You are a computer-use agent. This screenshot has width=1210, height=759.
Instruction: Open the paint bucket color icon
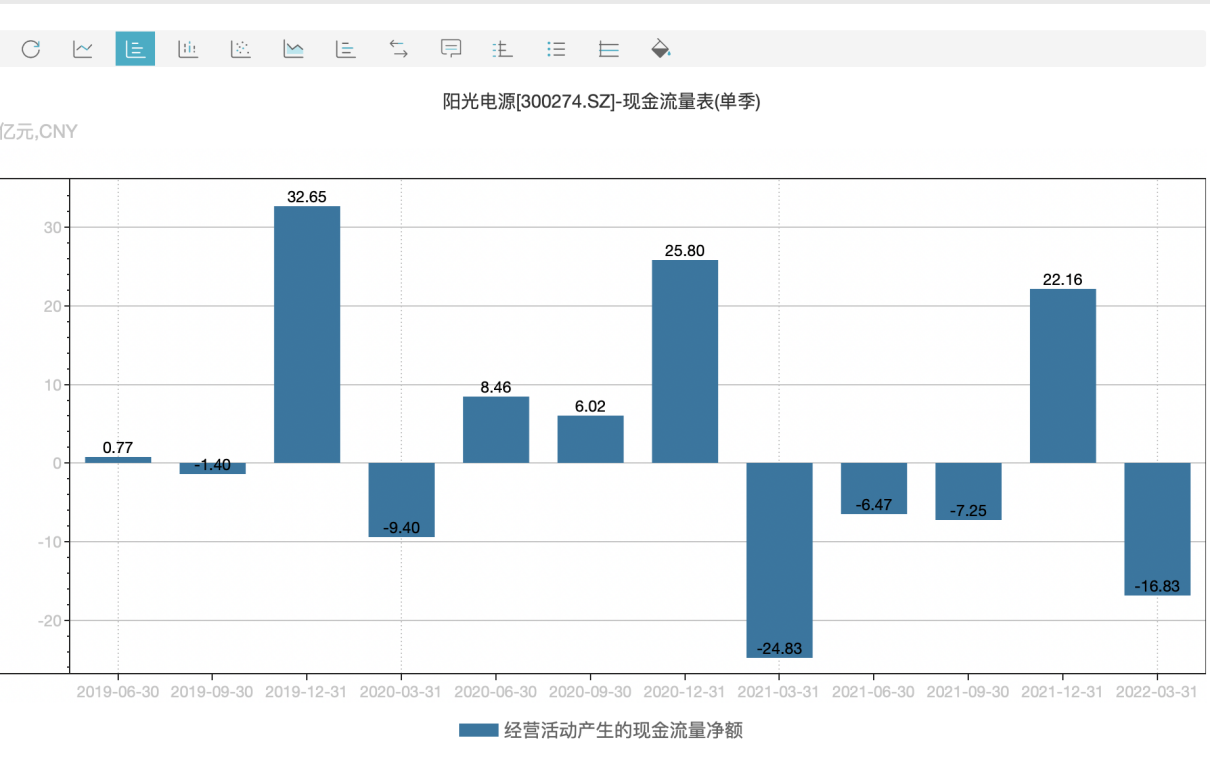pos(661,48)
